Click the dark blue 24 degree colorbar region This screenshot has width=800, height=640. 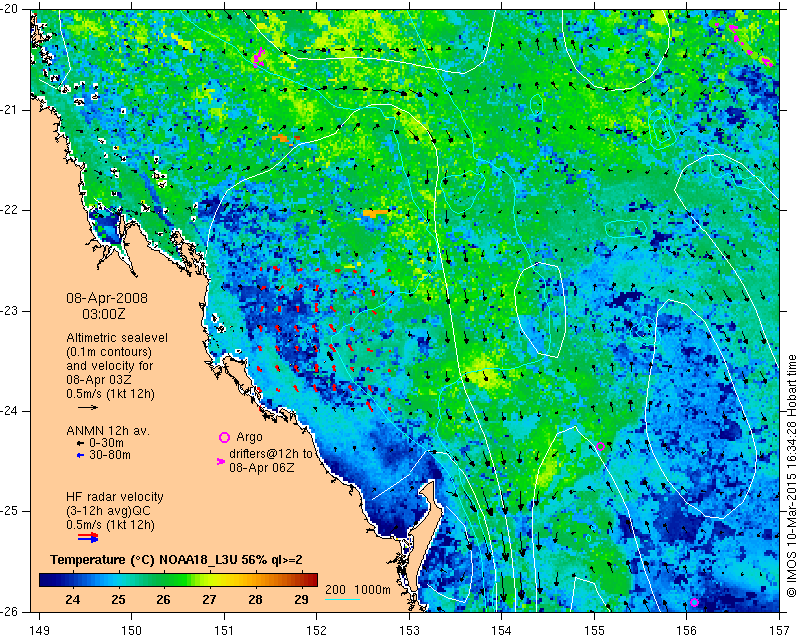(72, 580)
